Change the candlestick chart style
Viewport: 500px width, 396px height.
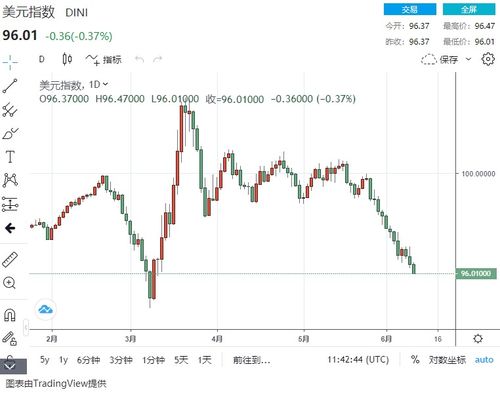tap(67, 59)
